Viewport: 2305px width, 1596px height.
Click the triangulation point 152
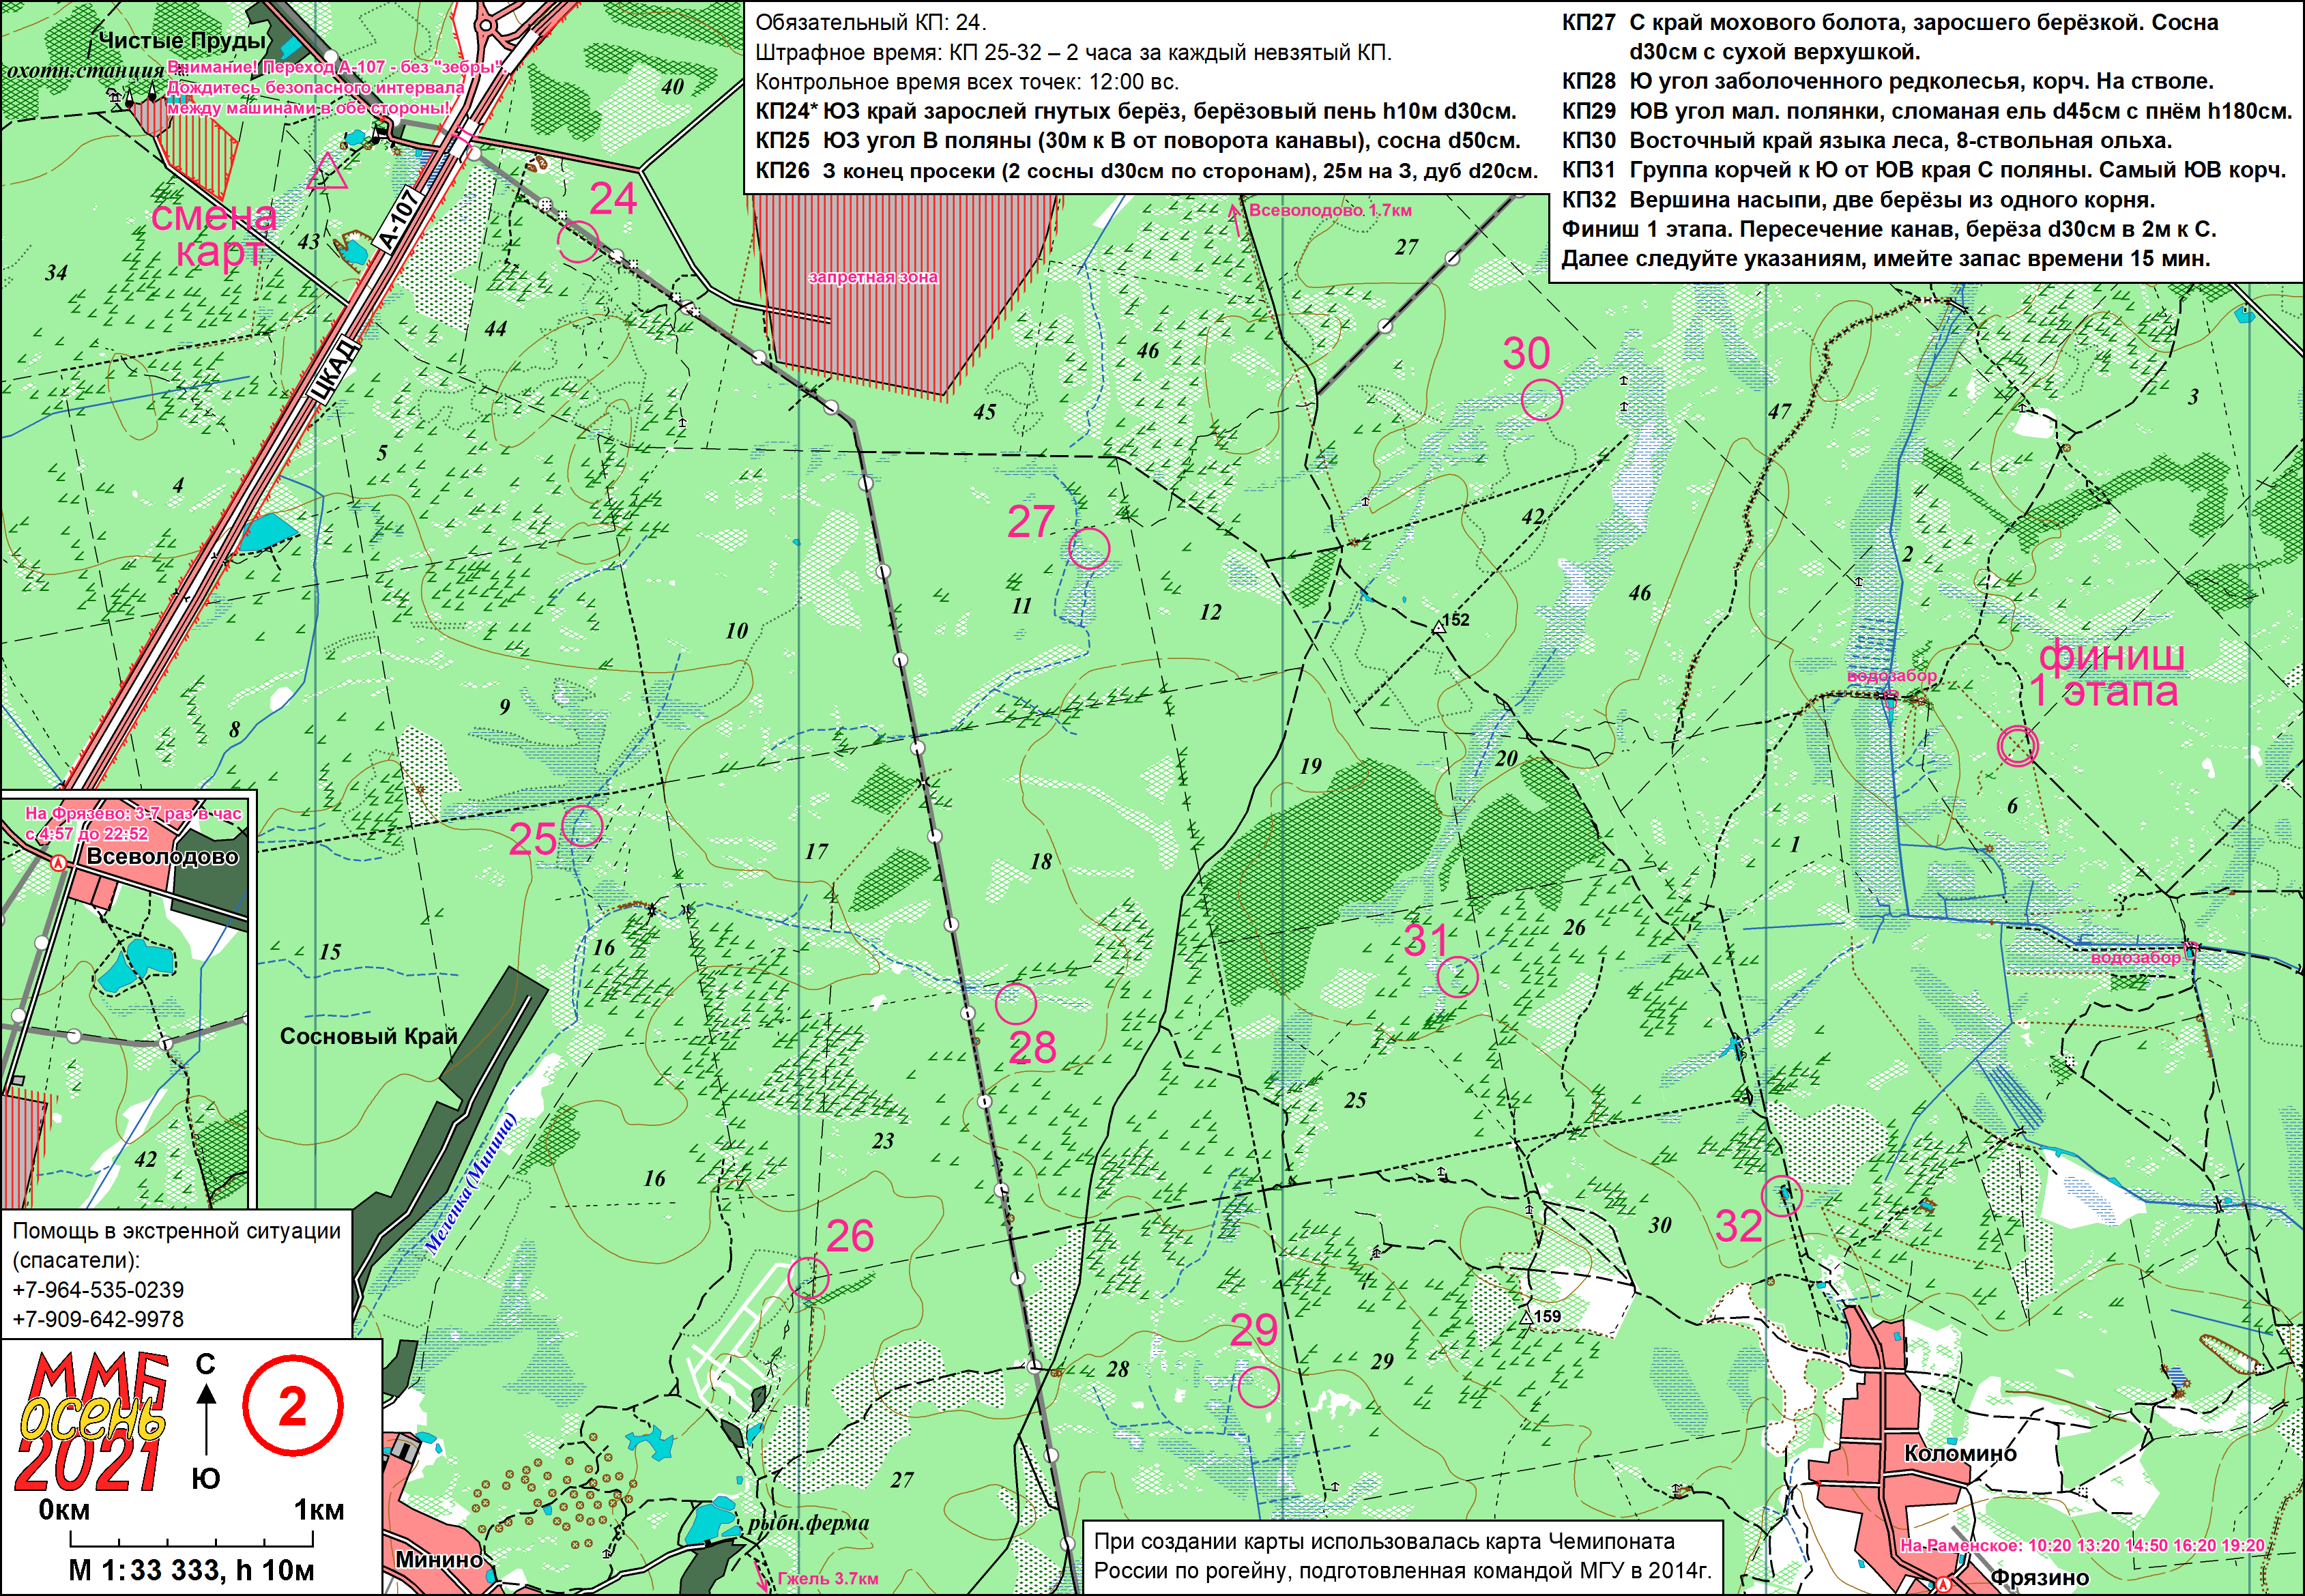[x=1438, y=628]
